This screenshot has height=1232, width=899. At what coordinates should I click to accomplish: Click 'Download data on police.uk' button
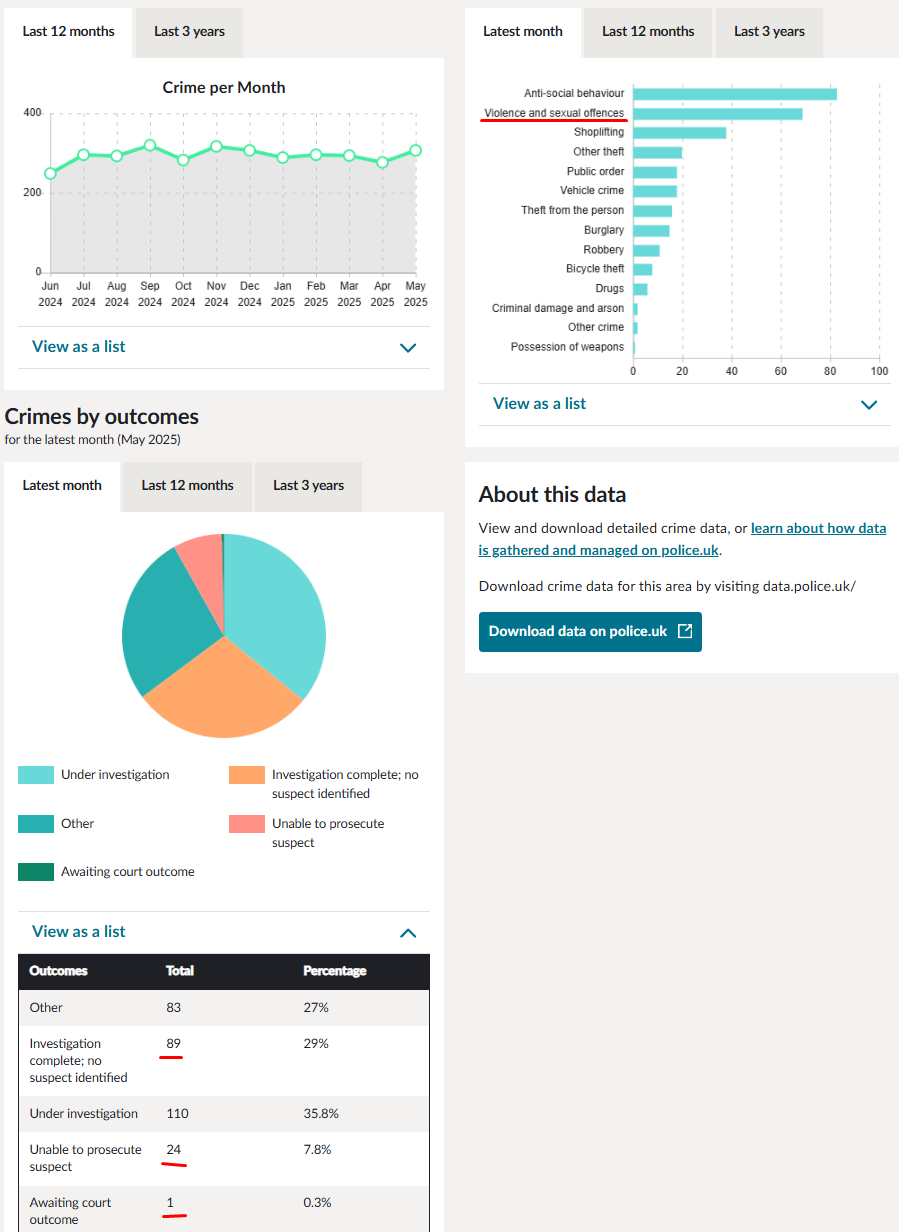click(x=590, y=632)
